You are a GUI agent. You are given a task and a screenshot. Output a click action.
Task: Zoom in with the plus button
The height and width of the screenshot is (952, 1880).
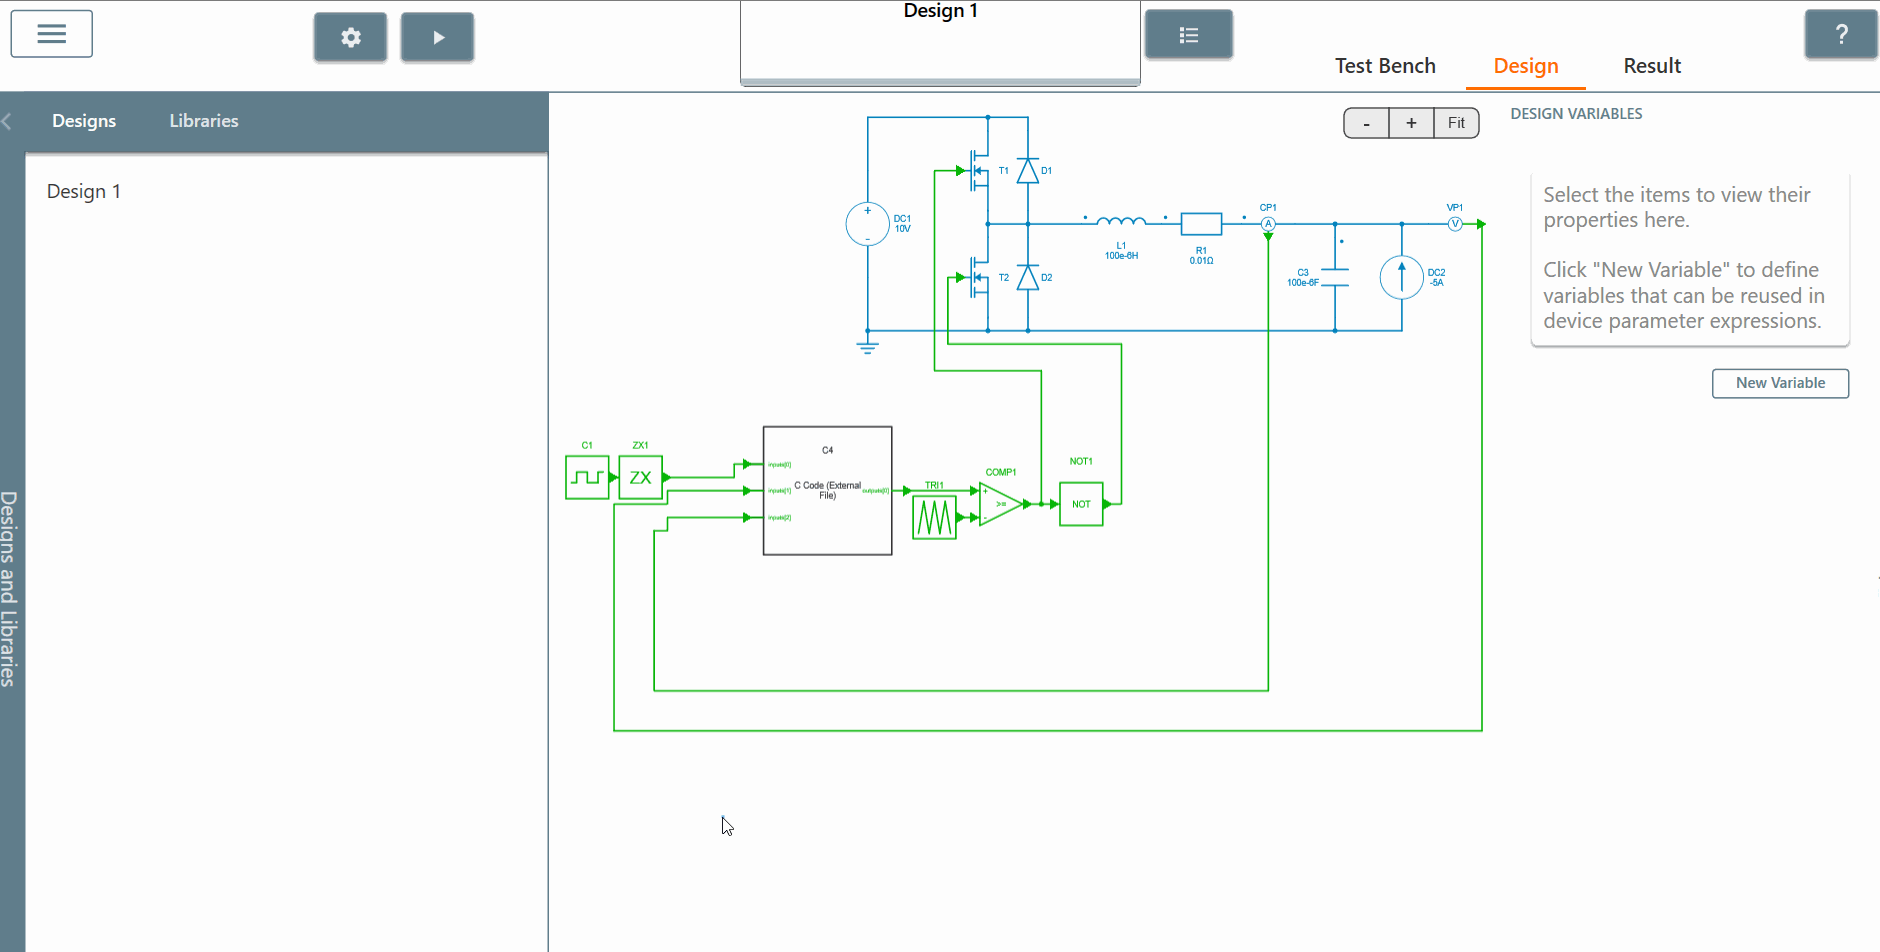pos(1411,123)
